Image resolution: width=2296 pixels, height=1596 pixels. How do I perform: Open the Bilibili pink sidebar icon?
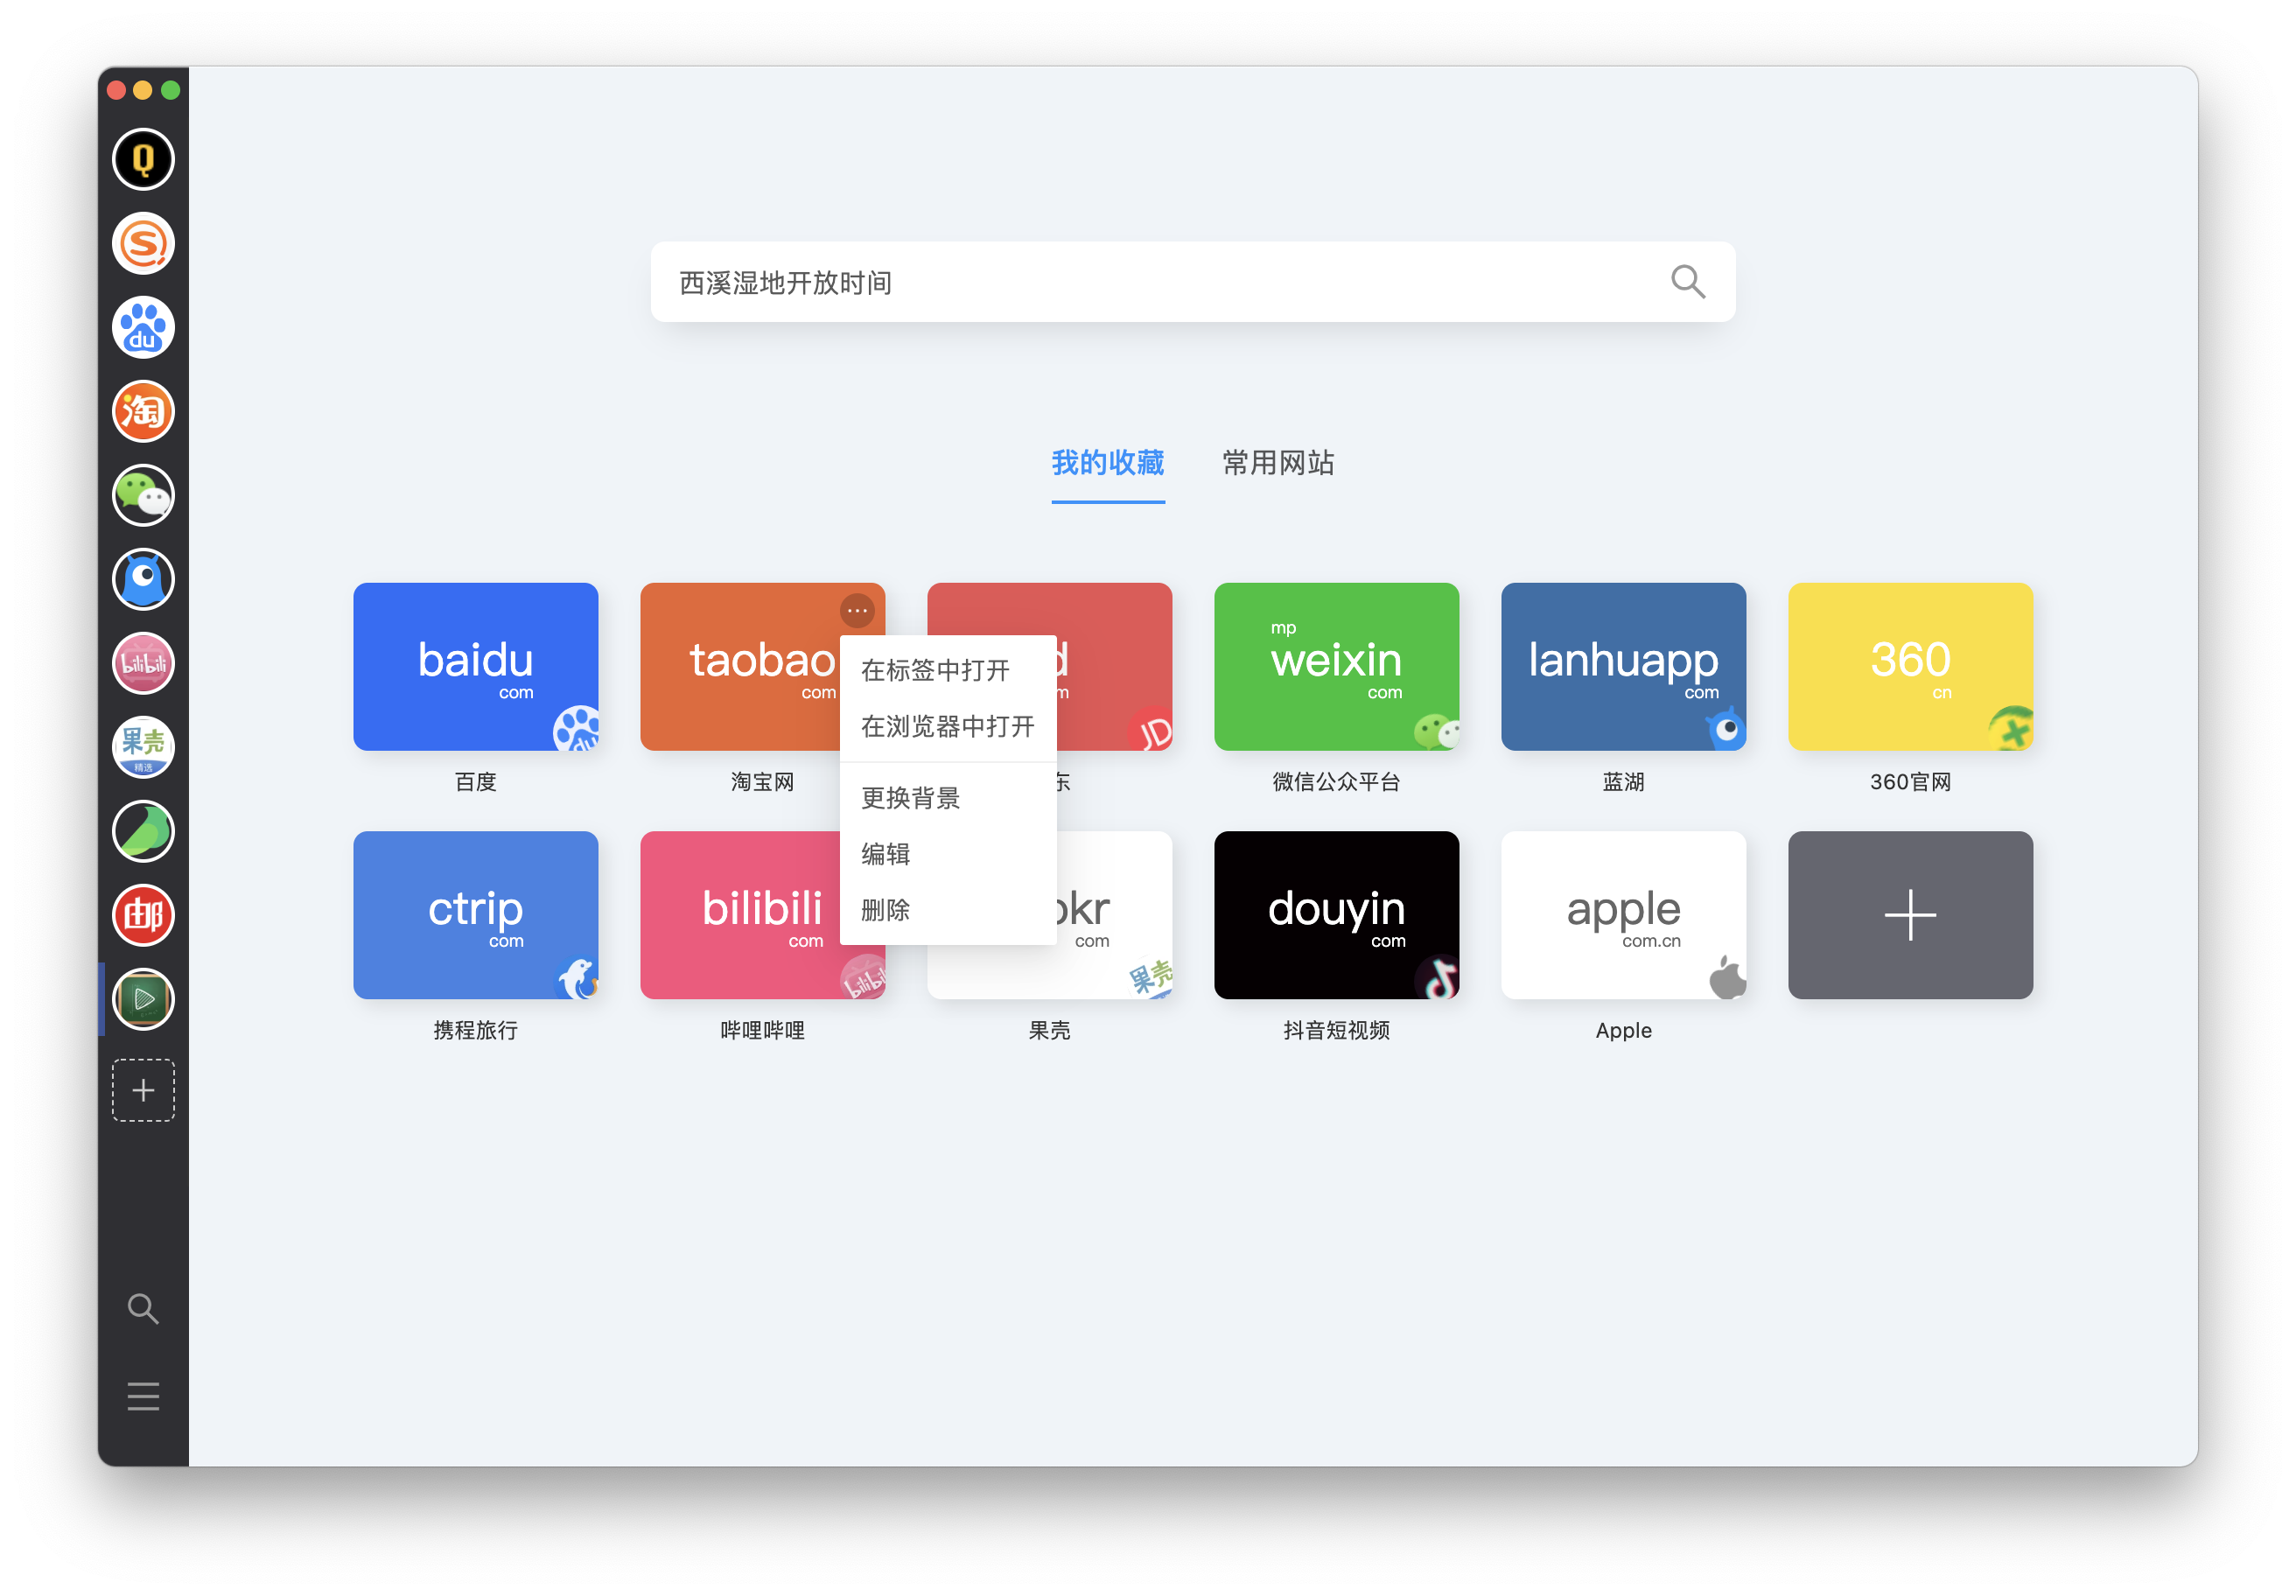point(143,663)
